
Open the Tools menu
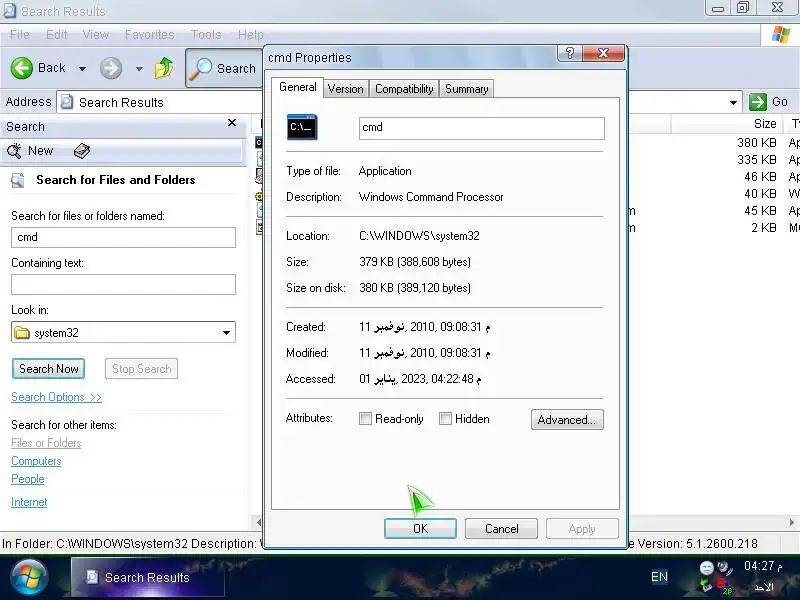point(206,35)
